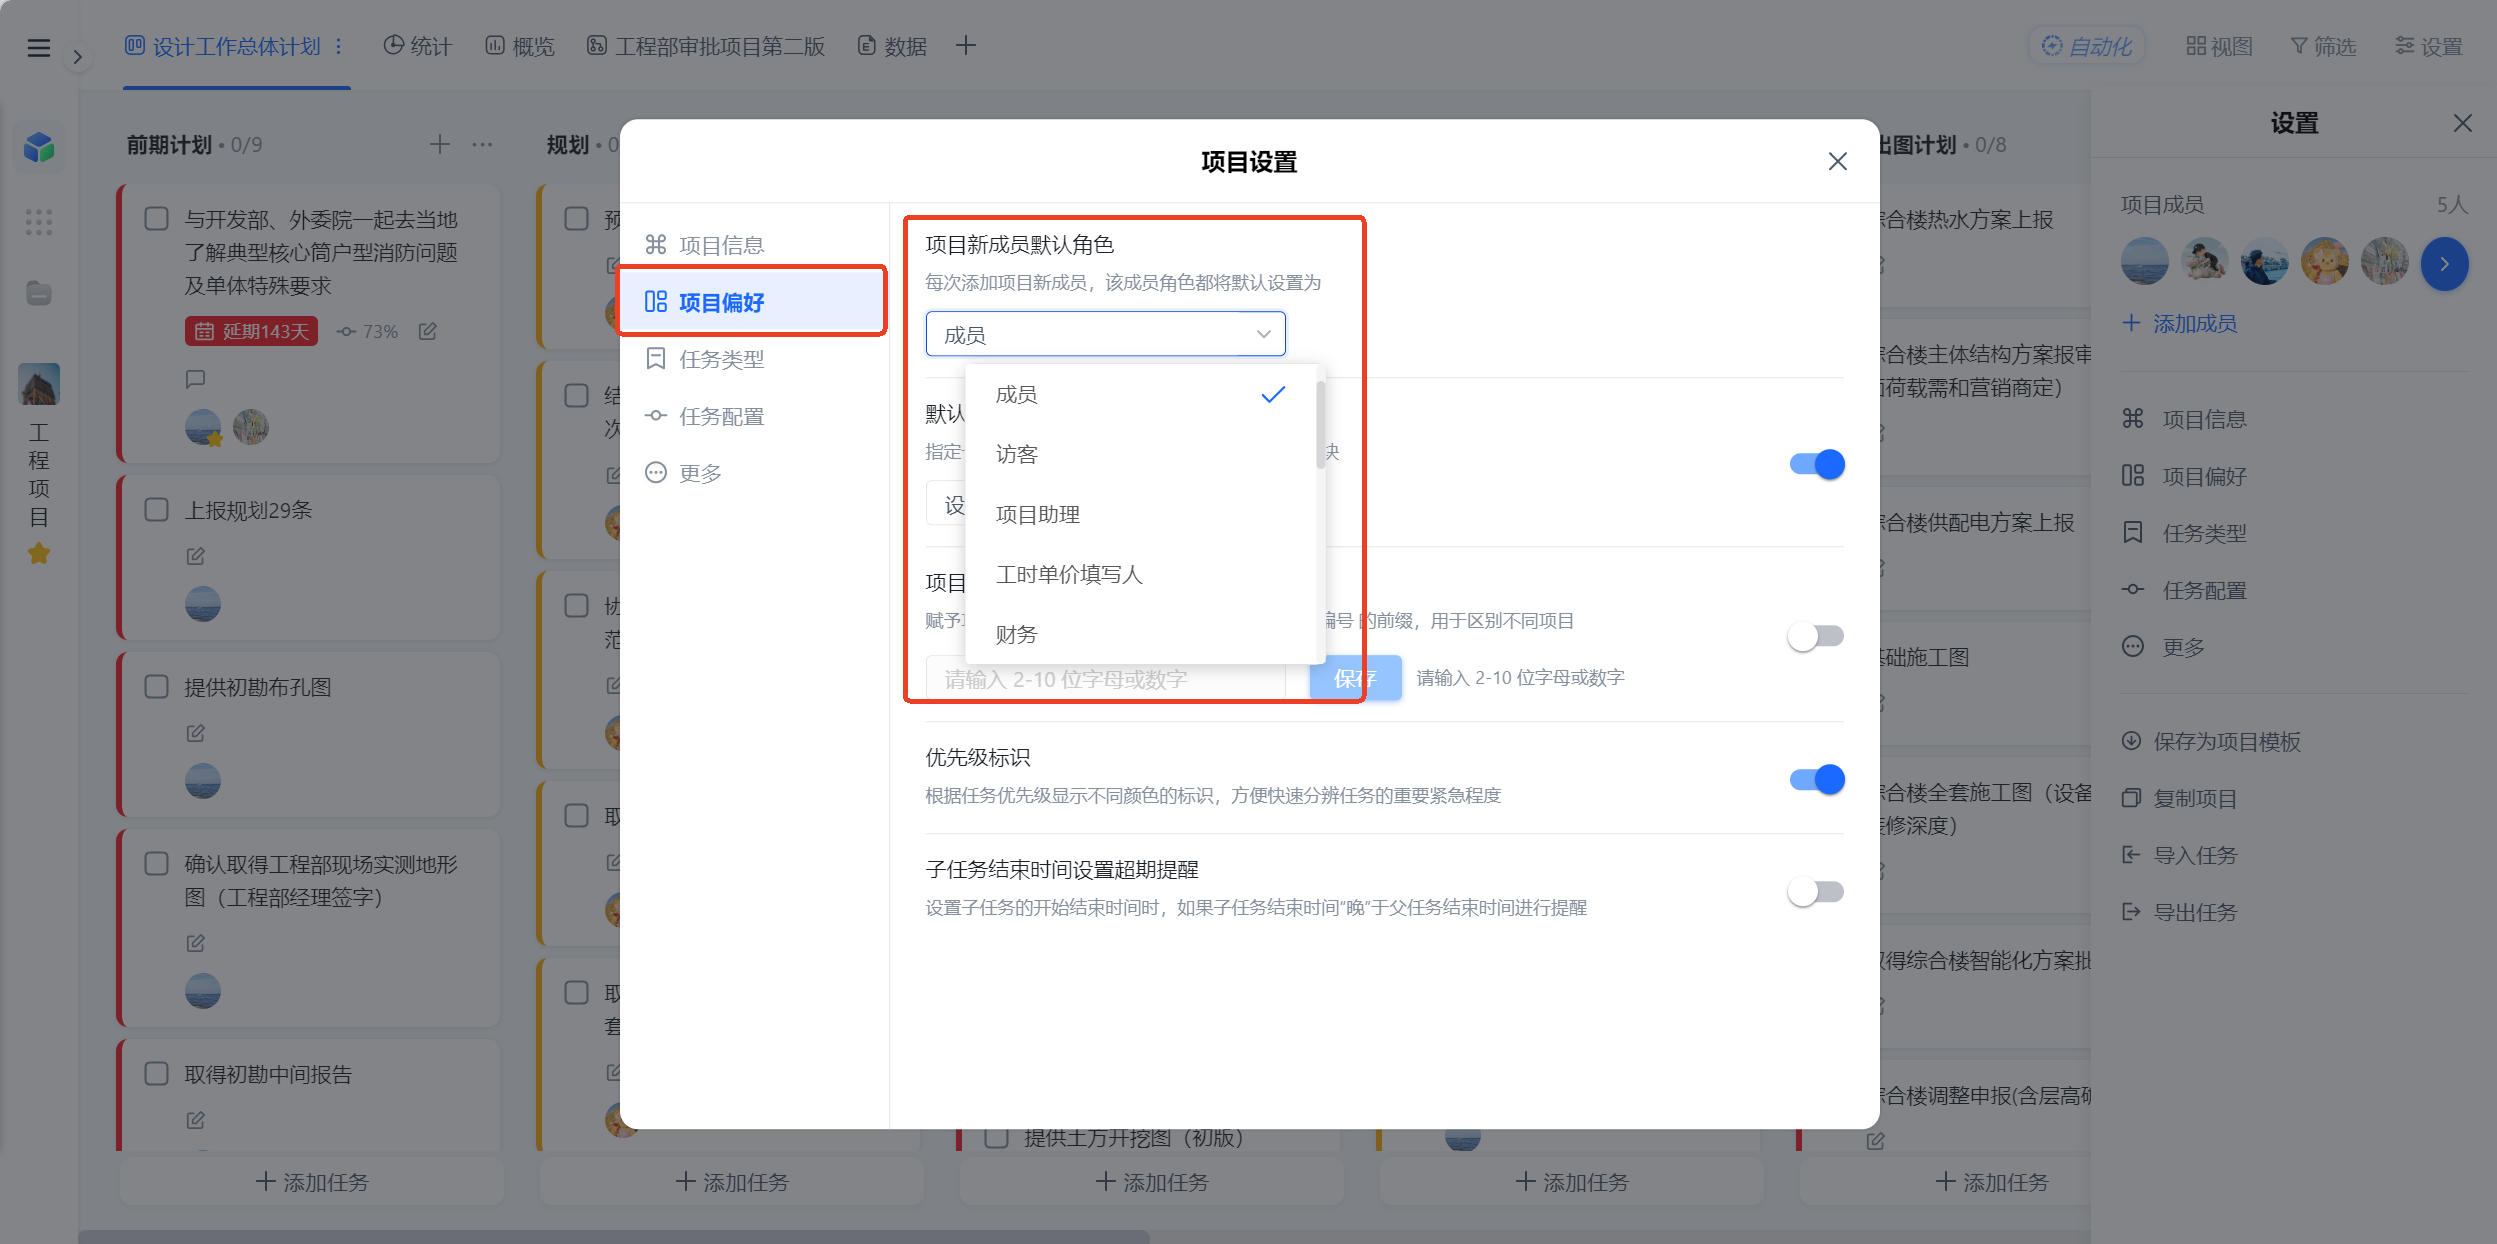Add task to 前期计划 column via plus icon
Screen dimensions: 2497x1244
click(439, 144)
